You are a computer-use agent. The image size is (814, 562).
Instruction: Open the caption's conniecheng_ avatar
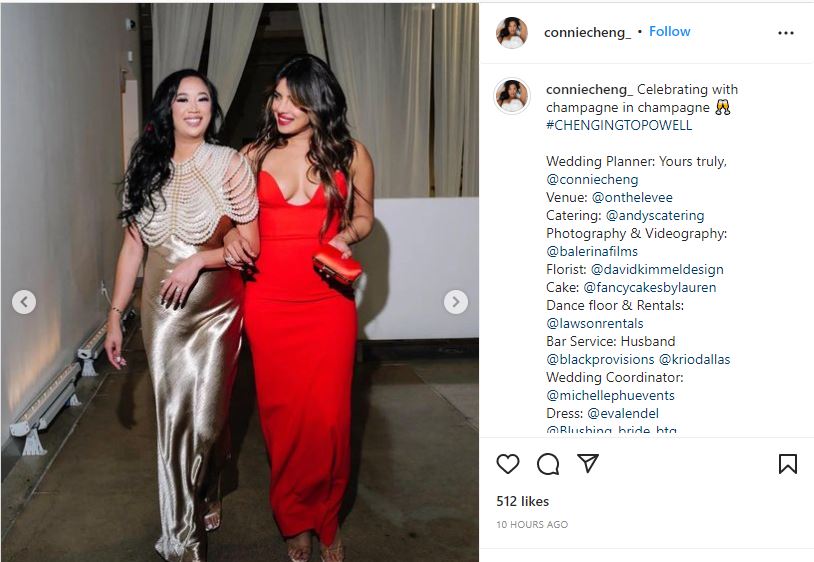(512, 96)
